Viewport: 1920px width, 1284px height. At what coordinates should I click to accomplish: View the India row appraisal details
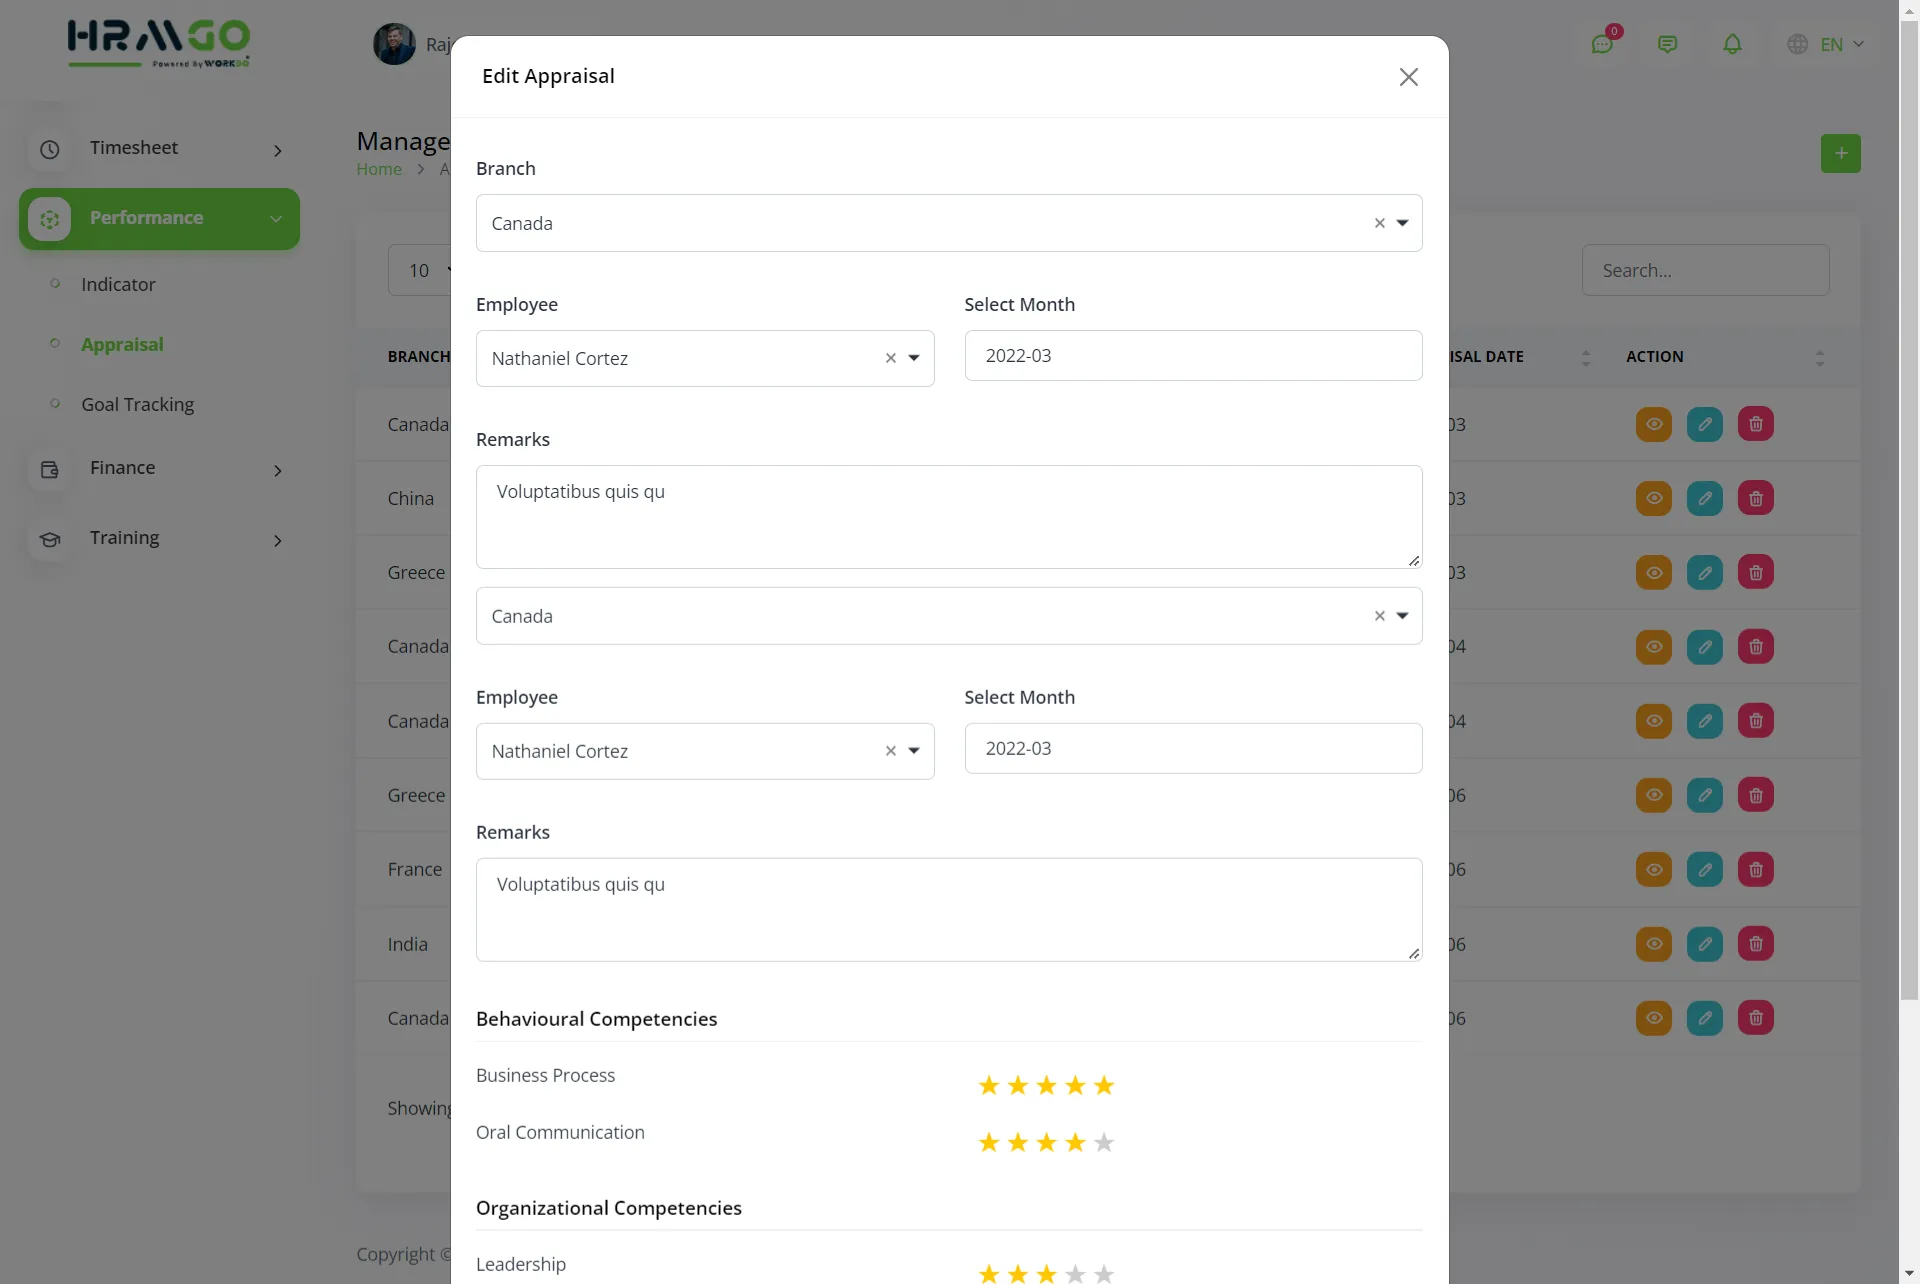1654,944
